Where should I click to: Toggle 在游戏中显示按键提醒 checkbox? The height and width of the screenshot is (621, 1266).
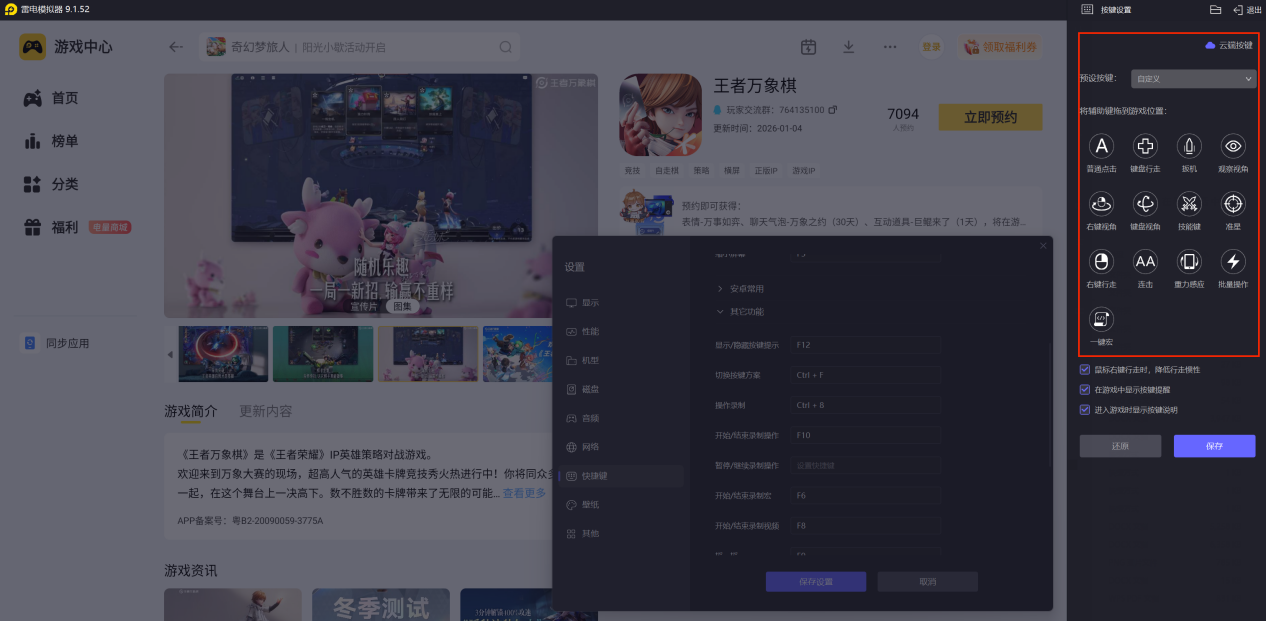pyautogui.click(x=1085, y=389)
